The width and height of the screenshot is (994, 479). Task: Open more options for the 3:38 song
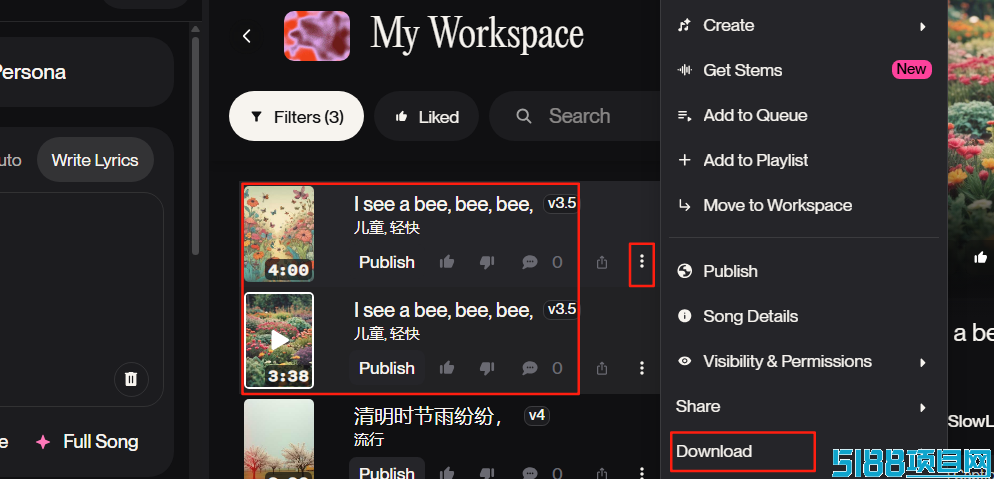coord(642,367)
